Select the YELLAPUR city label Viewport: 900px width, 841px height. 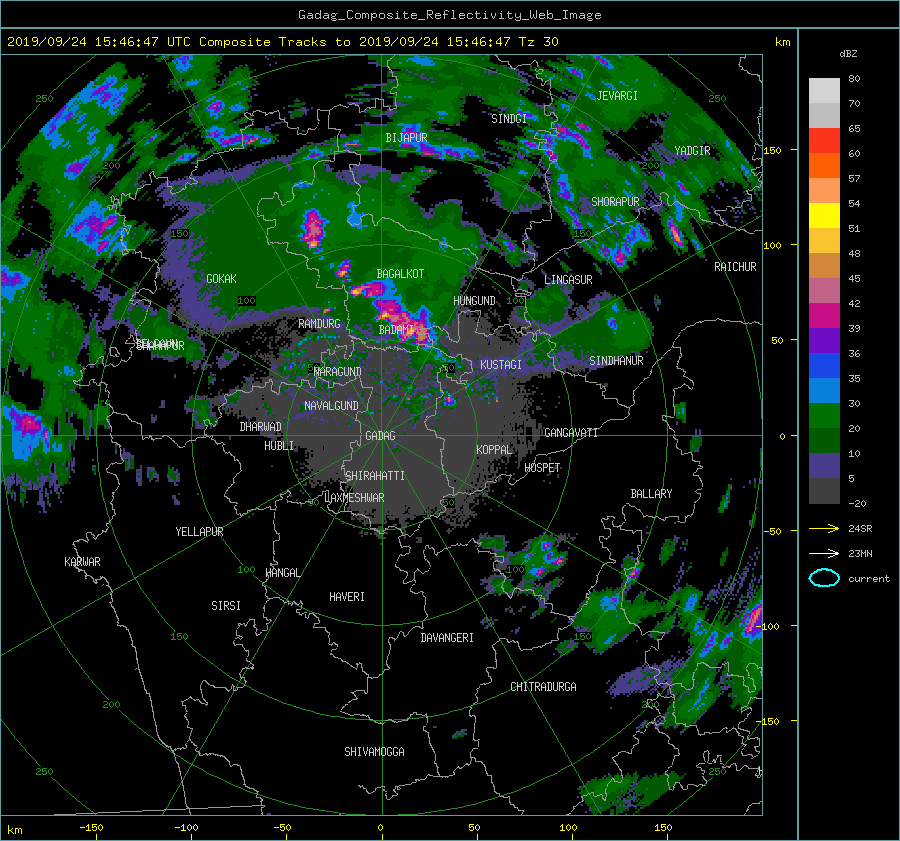(199, 532)
